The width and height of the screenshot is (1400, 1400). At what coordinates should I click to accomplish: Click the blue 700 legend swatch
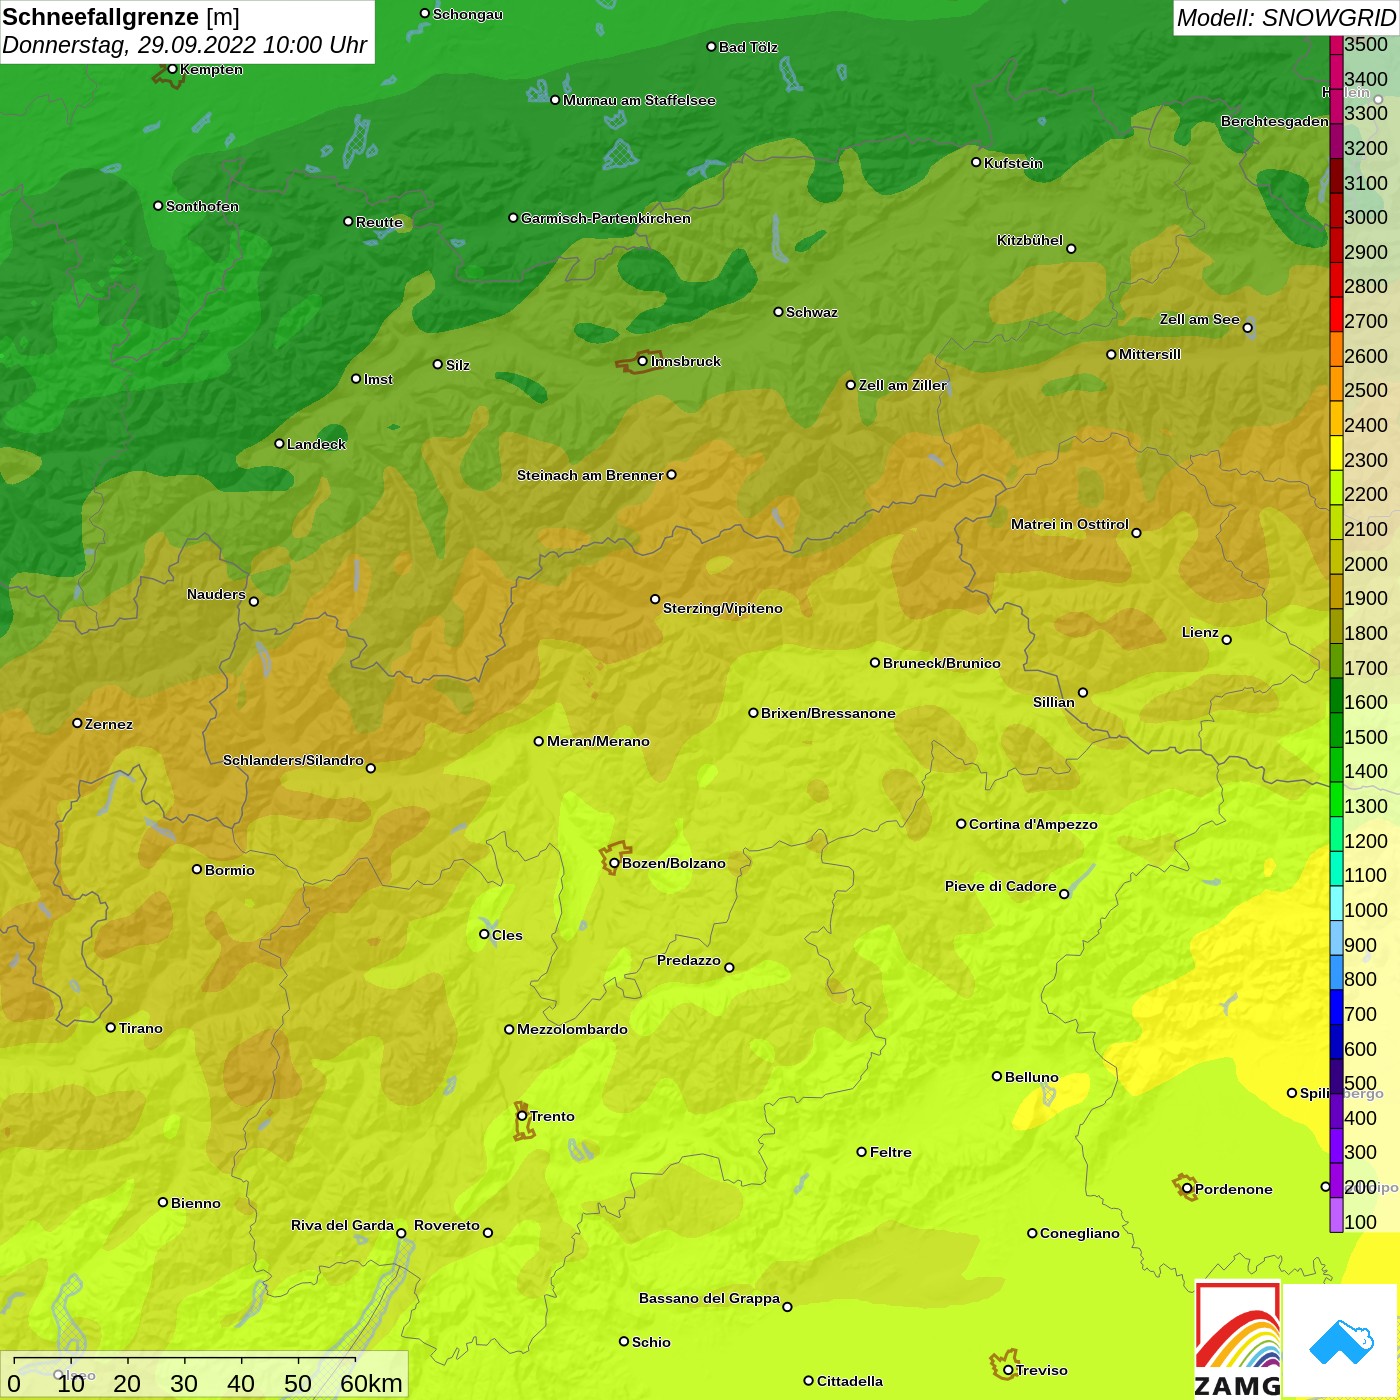point(1336,1007)
